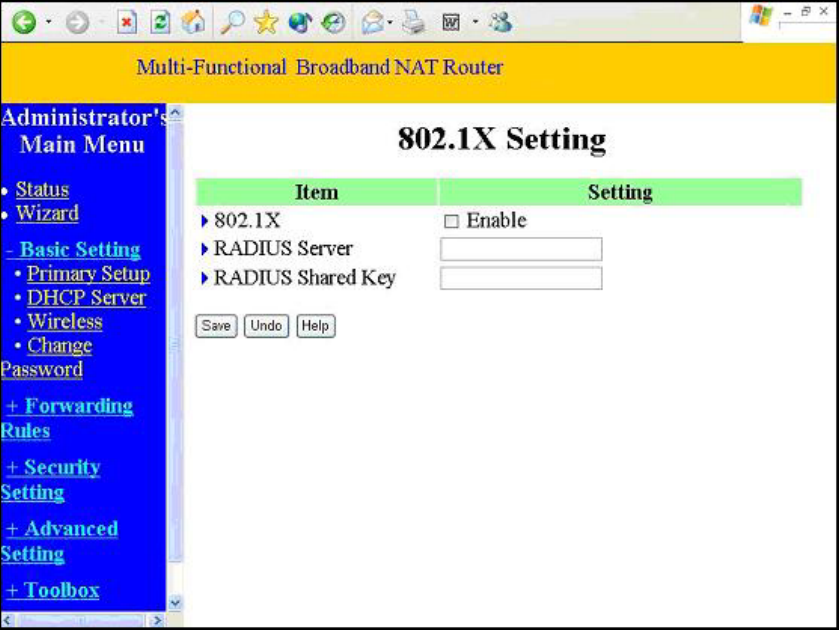This screenshot has height=630, width=839.
Task: Click the sidebar horizontal scrollbar thumb
Action: pyautogui.click(x=81, y=620)
